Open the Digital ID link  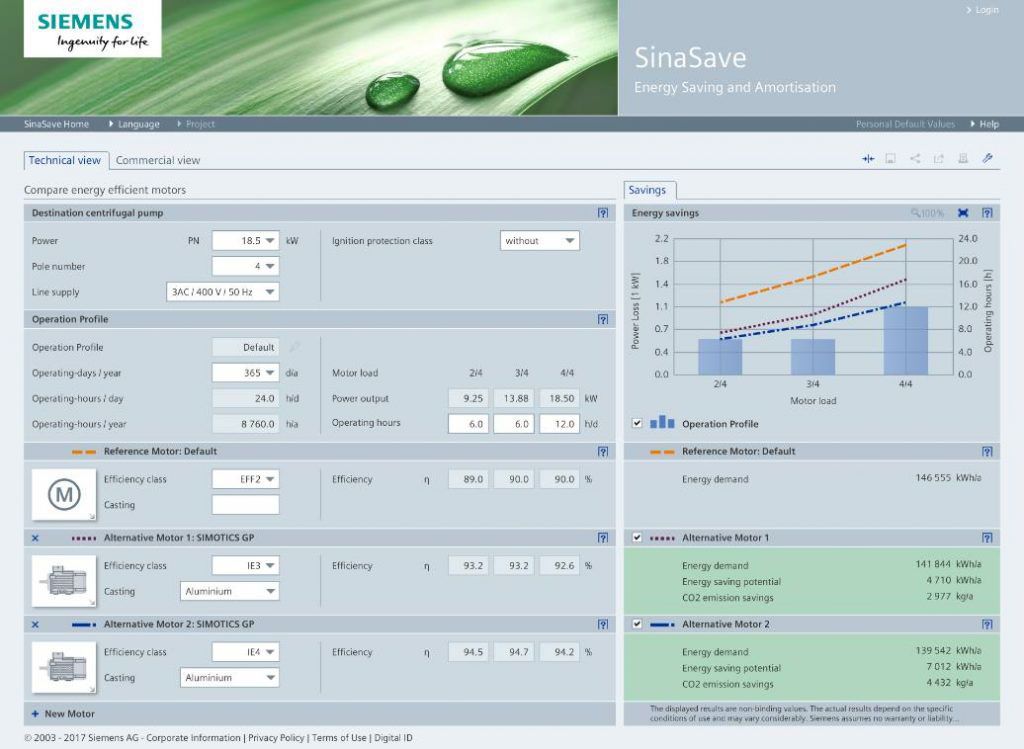[393, 738]
